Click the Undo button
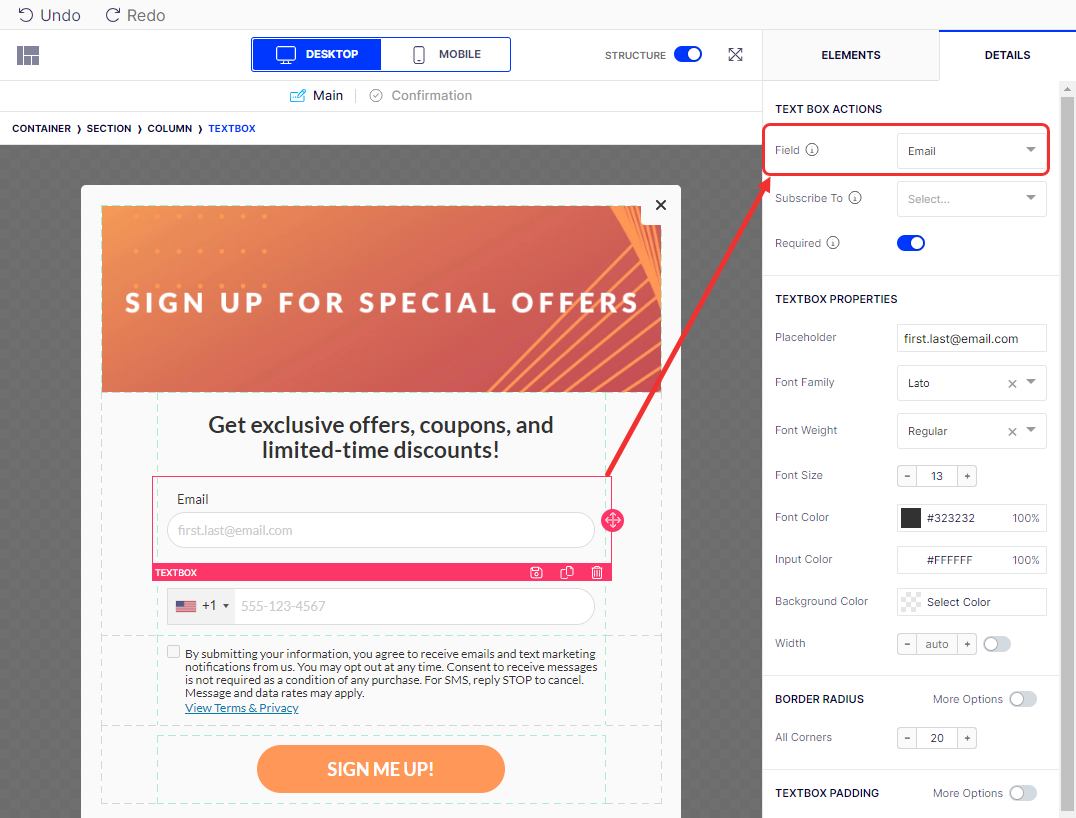Image resolution: width=1076 pixels, height=818 pixels. click(49, 15)
